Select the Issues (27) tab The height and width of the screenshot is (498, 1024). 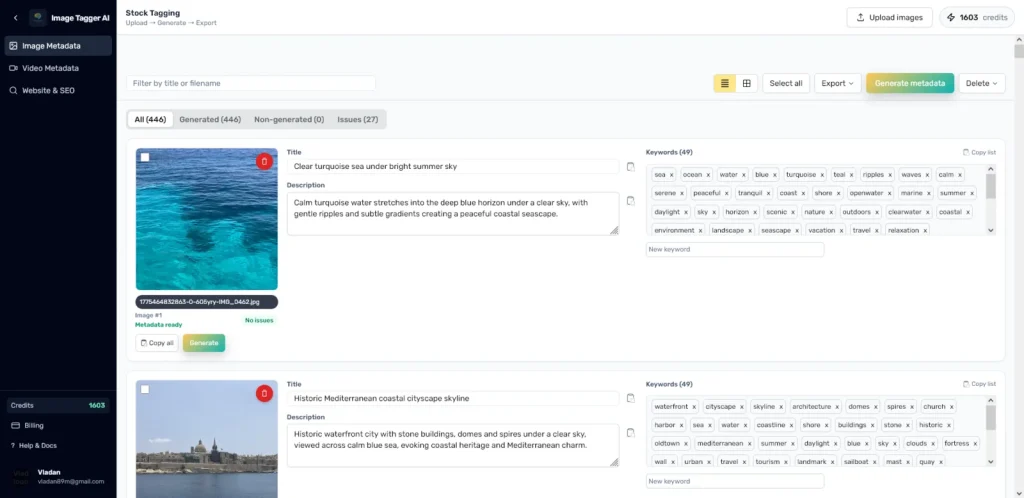click(357, 119)
